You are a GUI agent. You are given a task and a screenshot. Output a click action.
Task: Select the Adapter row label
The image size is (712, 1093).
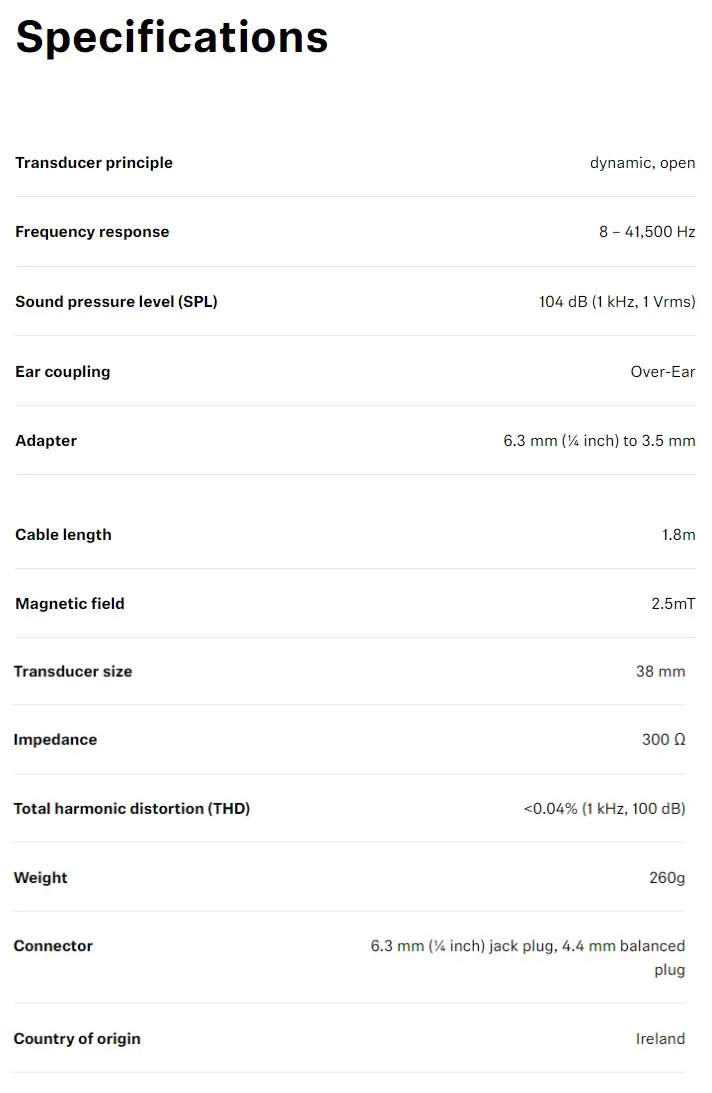pyautogui.click(x=46, y=441)
